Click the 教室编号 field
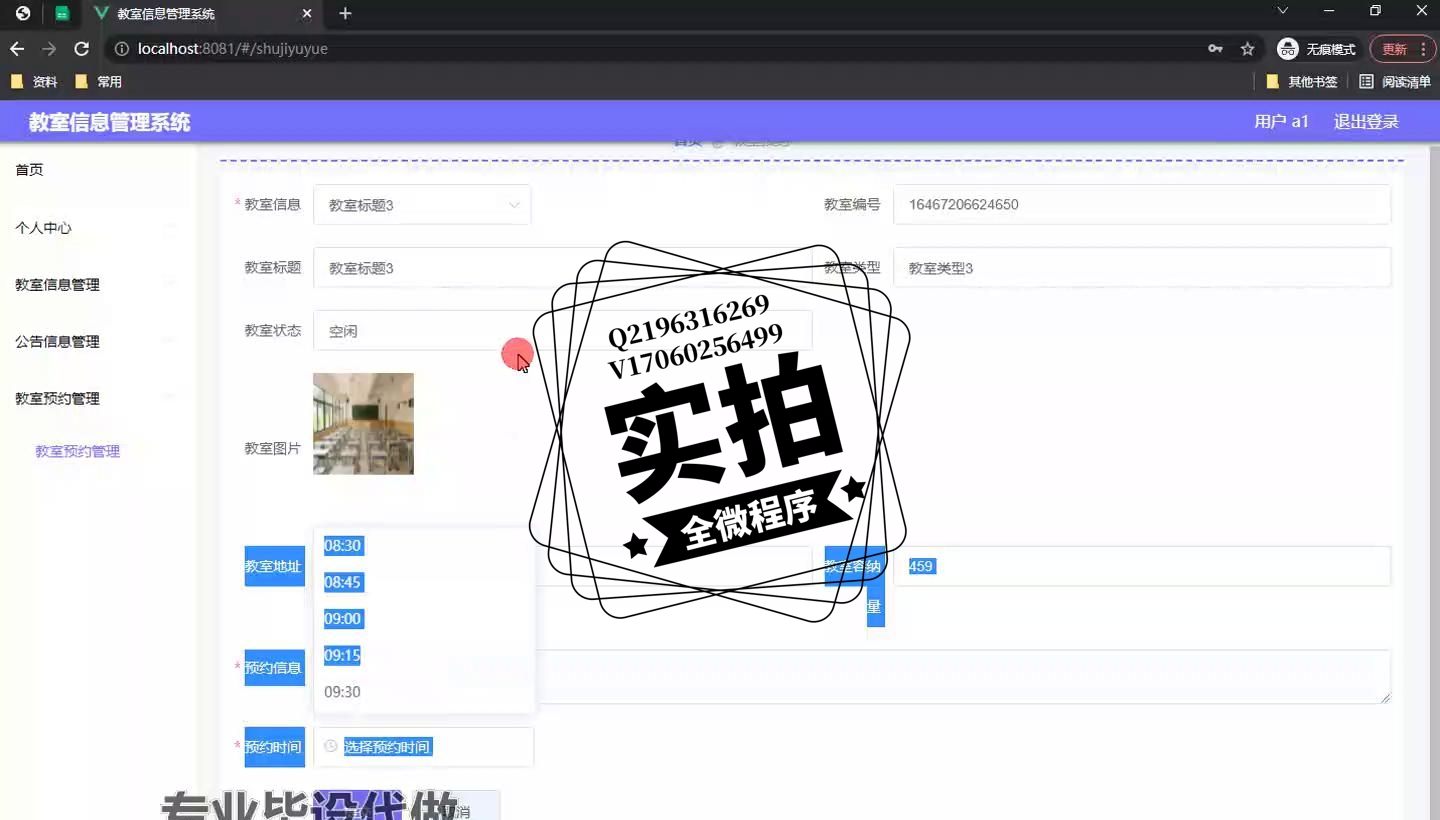The height and width of the screenshot is (820, 1440). [1142, 205]
